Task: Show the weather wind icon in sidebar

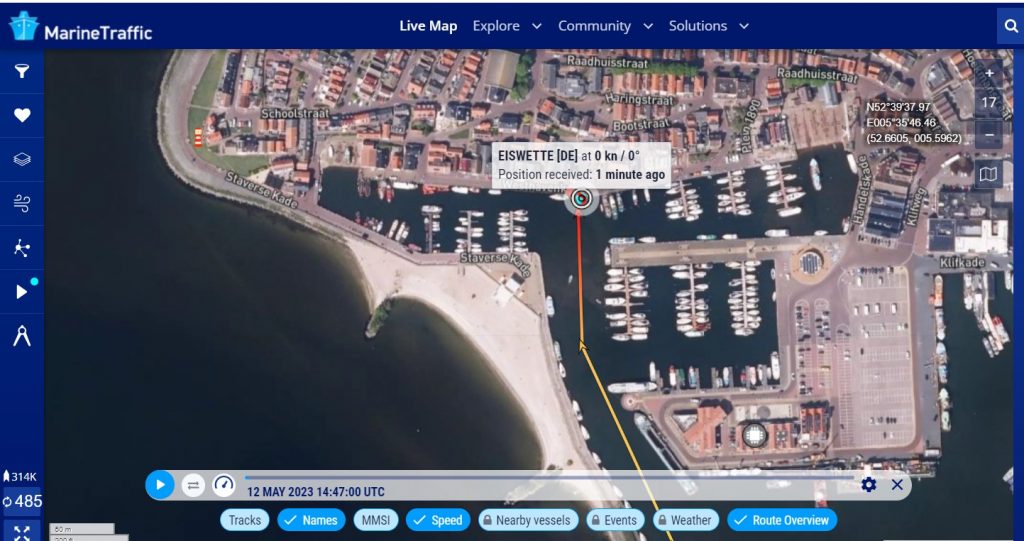Action: pyautogui.click(x=22, y=204)
